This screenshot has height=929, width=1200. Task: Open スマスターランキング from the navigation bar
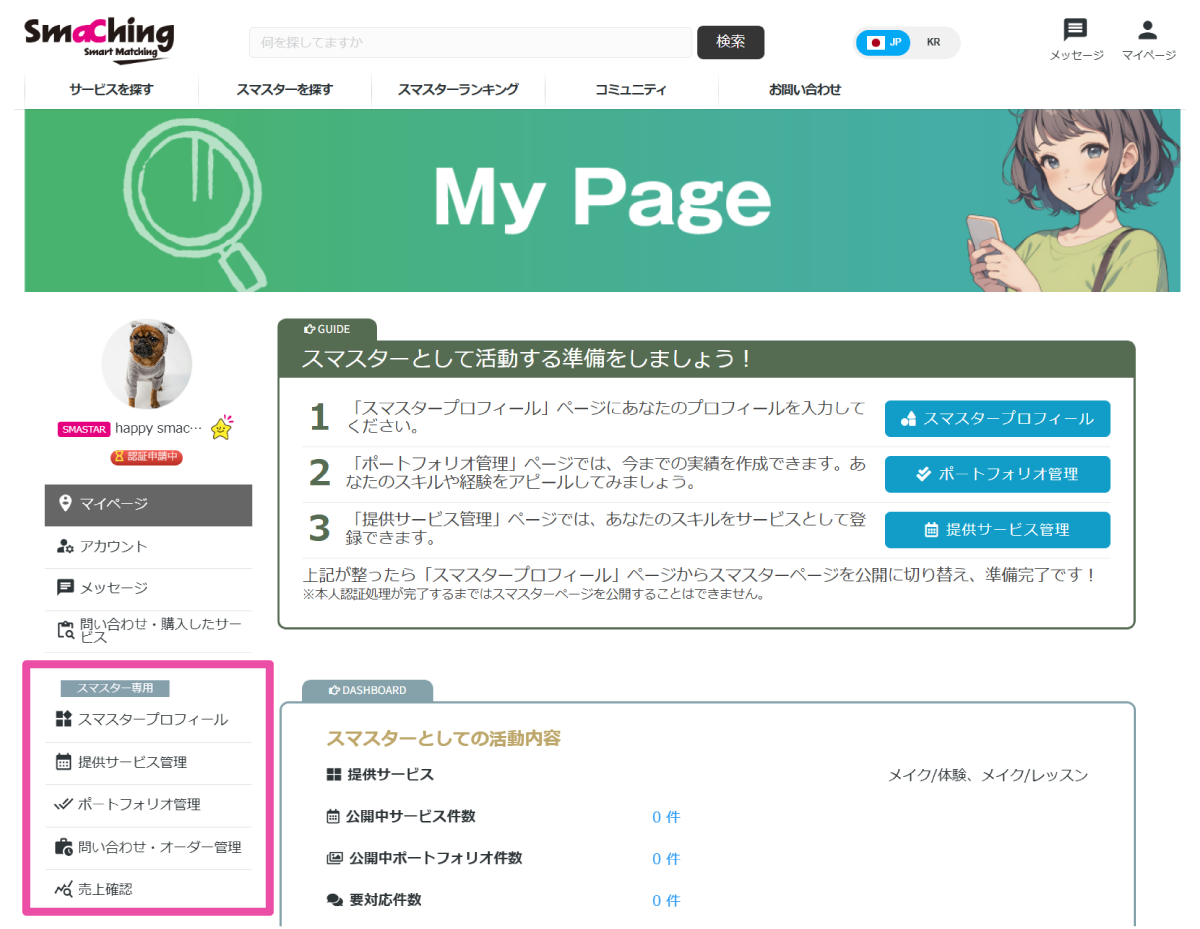point(457,89)
